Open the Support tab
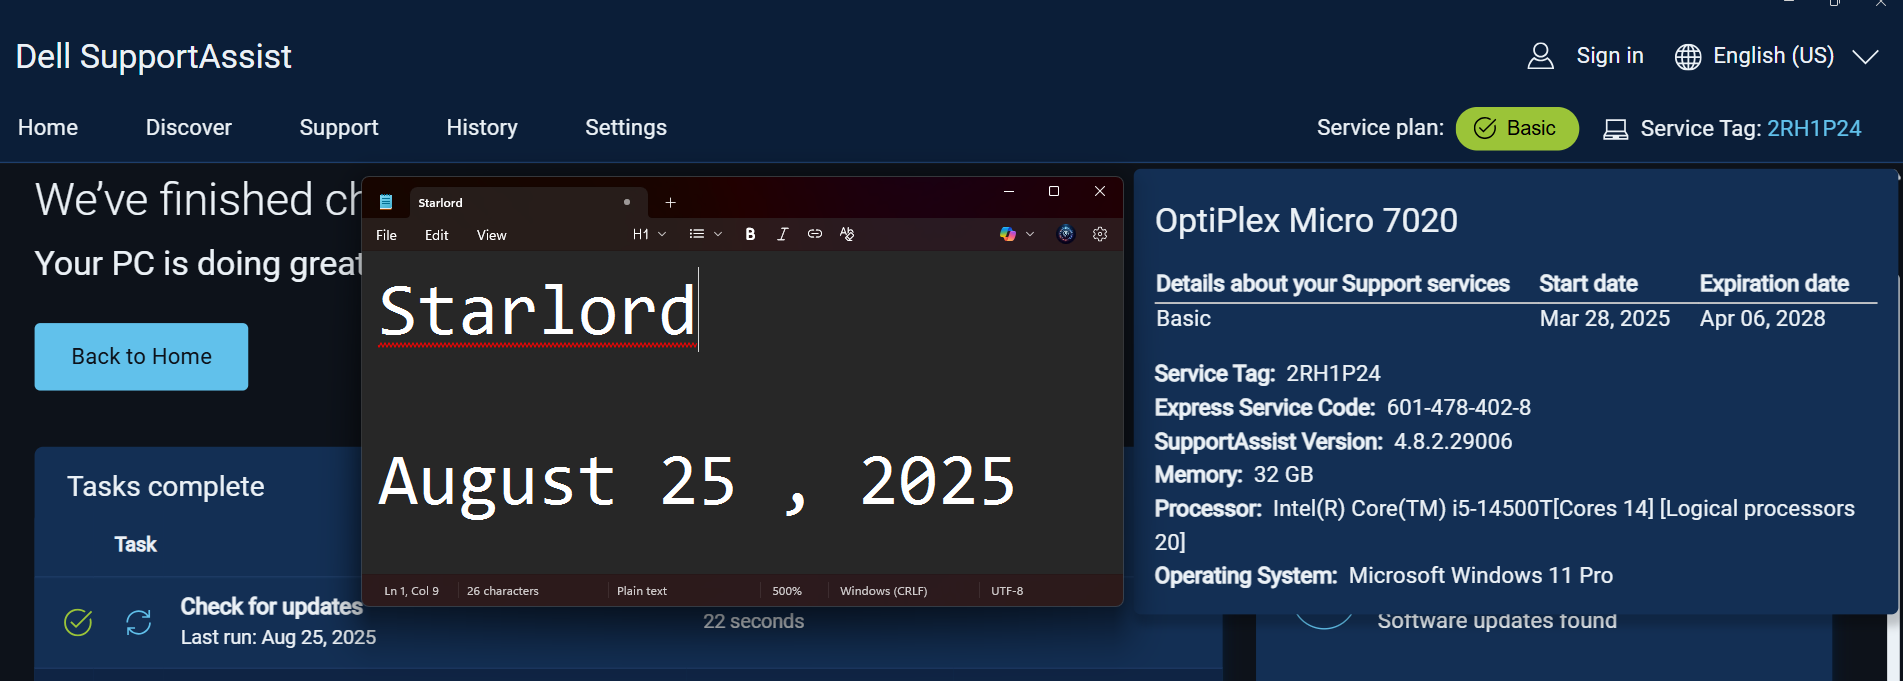Image resolution: width=1903 pixels, height=681 pixels. [339, 127]
